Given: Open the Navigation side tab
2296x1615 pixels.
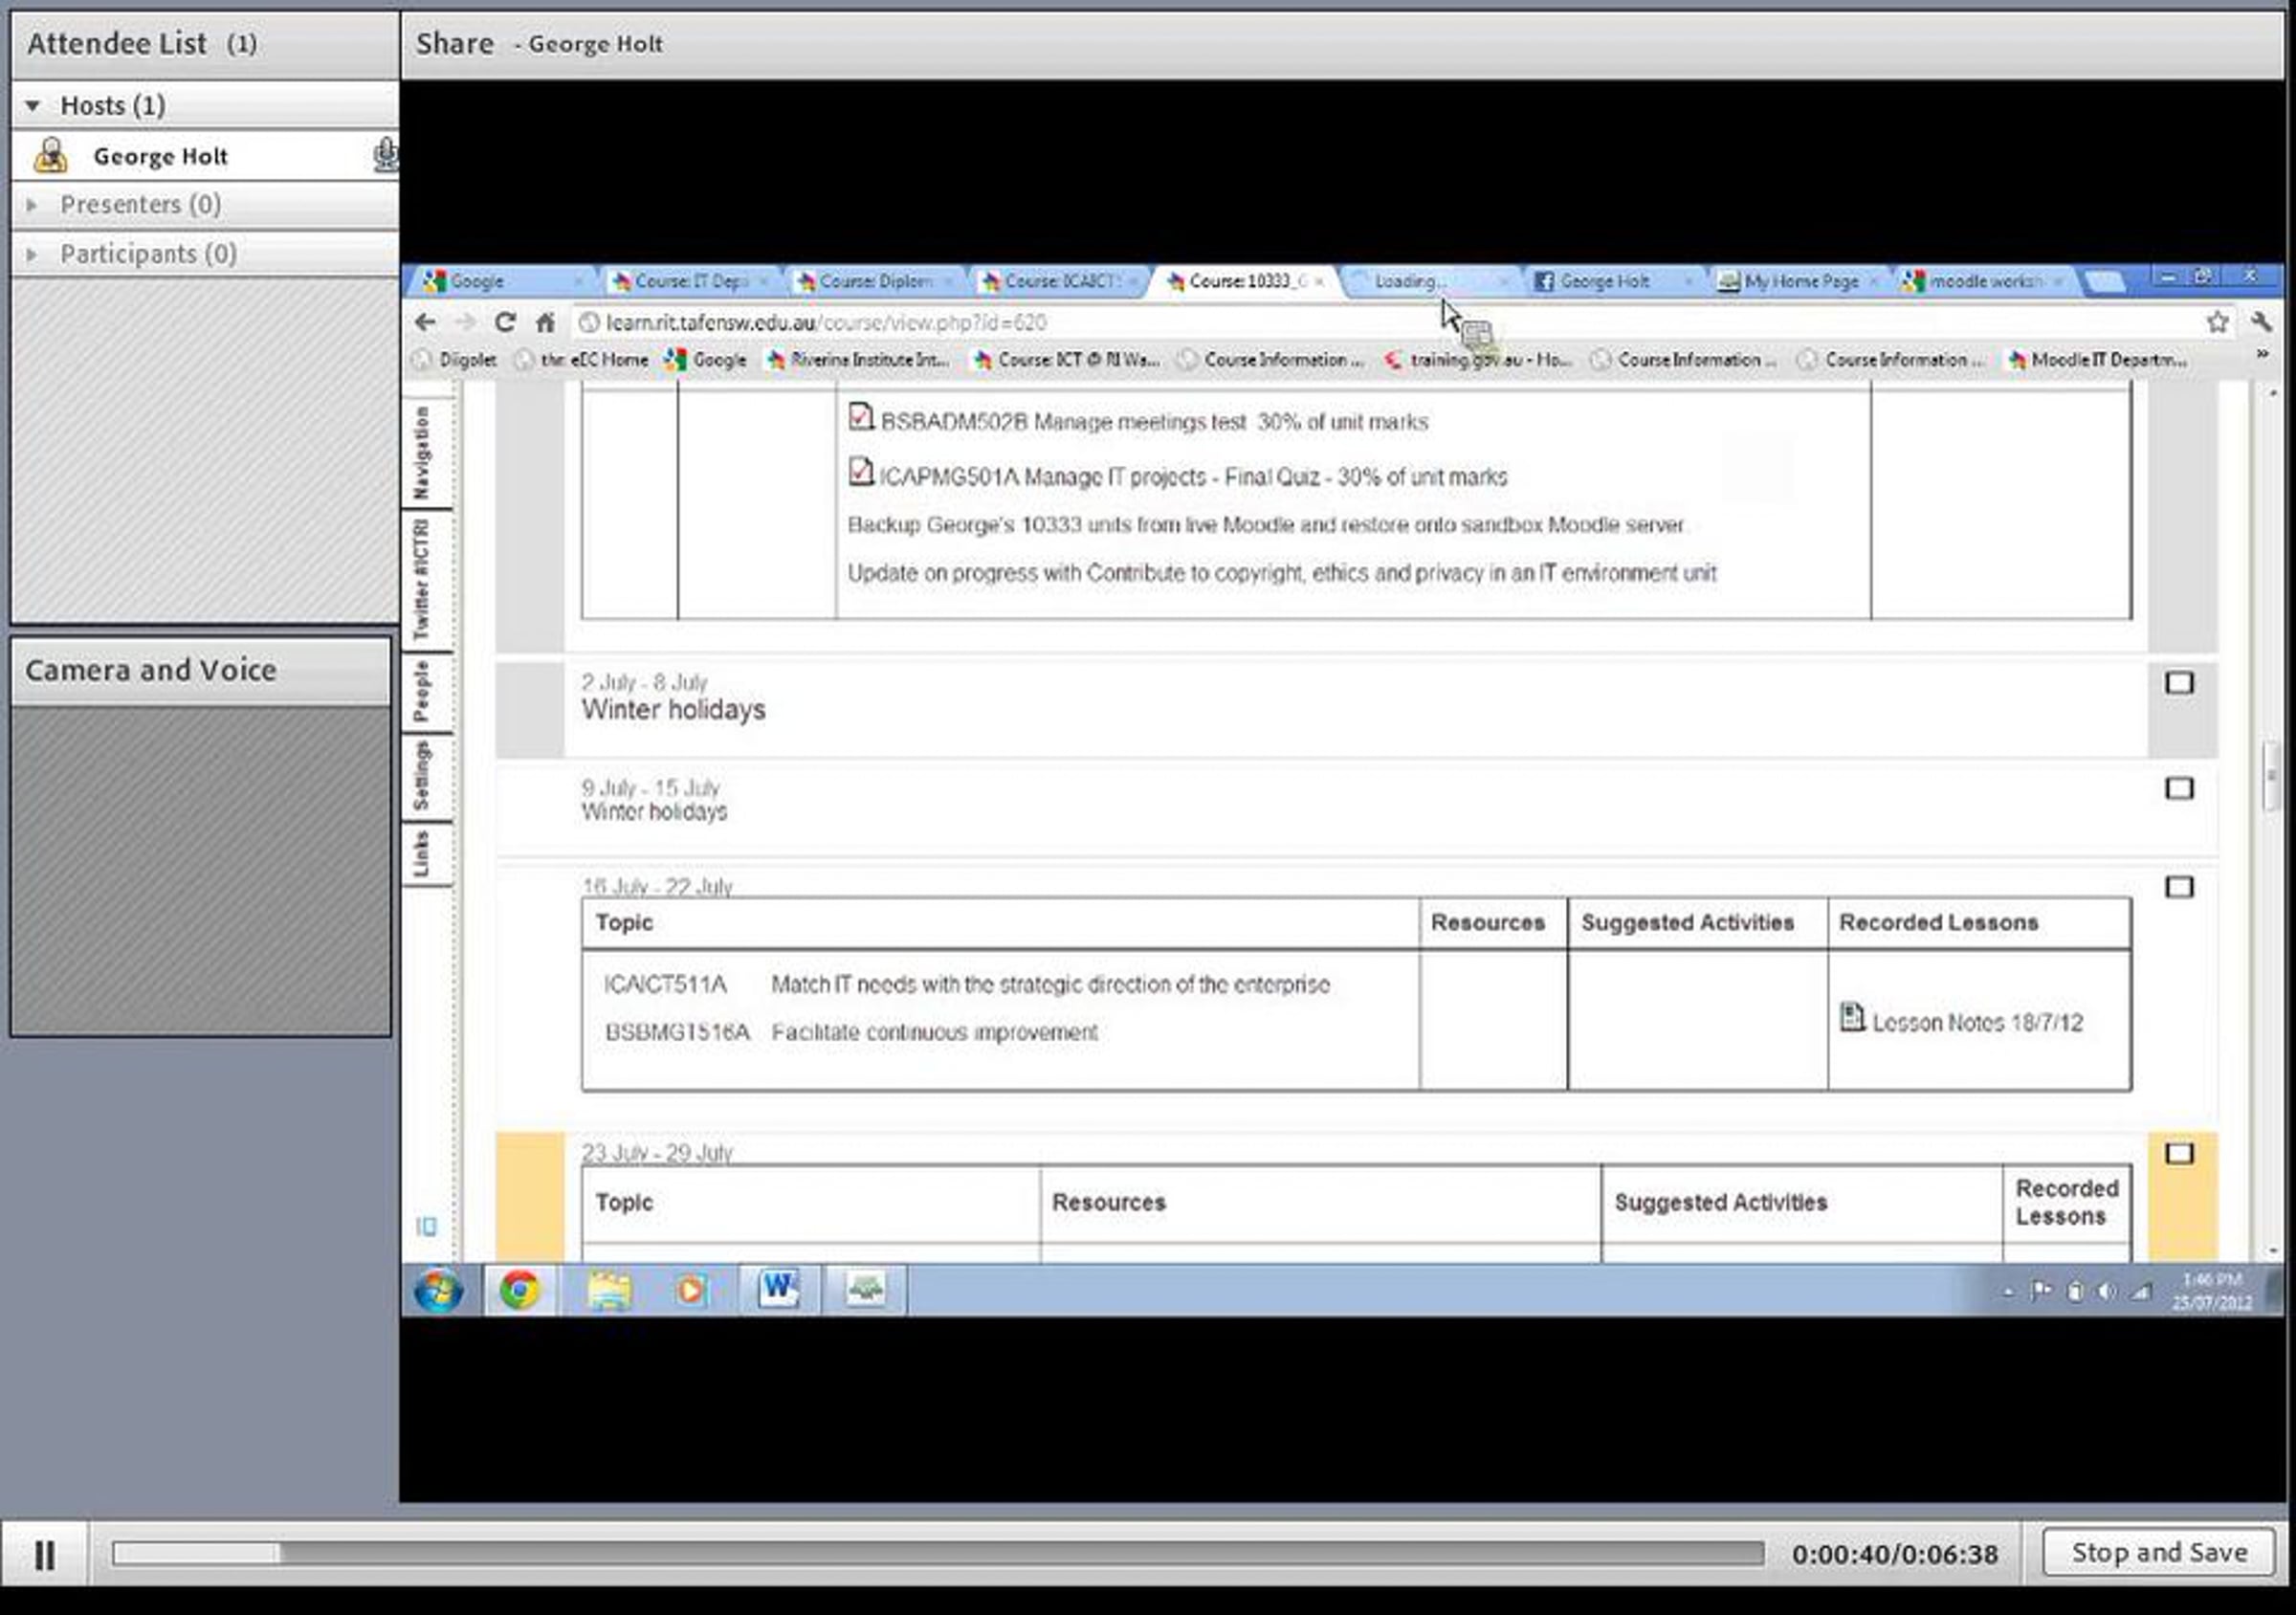Looking at the screenshot, I should pos(423,452).
